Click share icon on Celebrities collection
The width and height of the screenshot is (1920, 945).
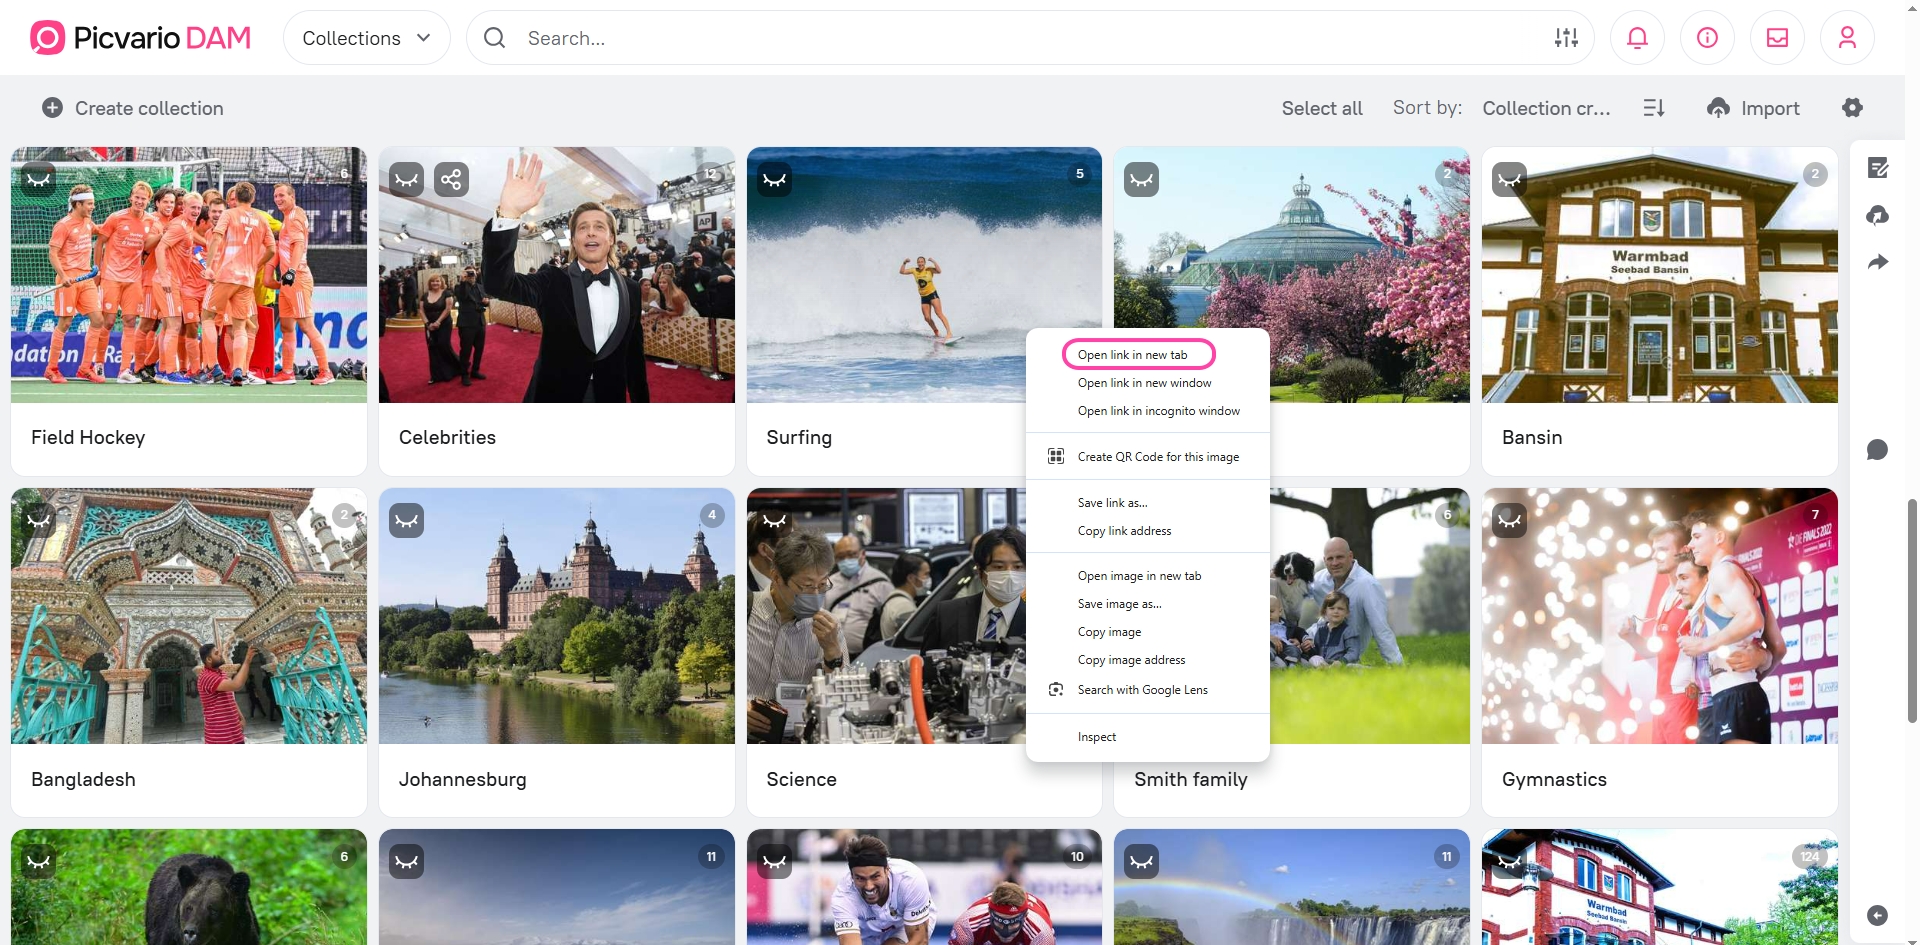(451, 180)
